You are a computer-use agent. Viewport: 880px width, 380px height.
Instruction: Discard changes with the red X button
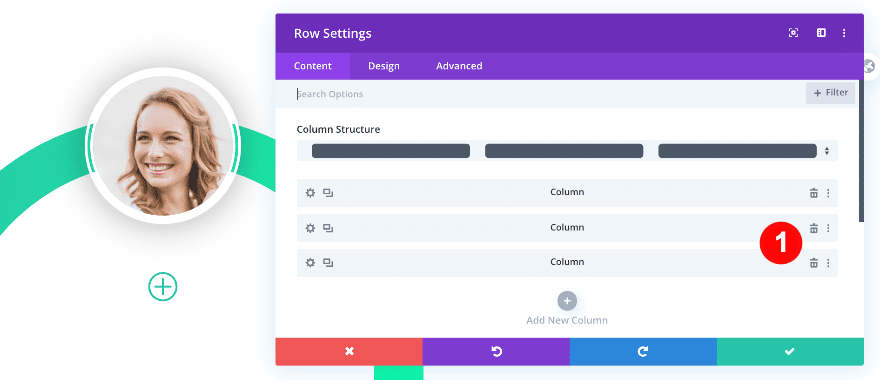349,351
